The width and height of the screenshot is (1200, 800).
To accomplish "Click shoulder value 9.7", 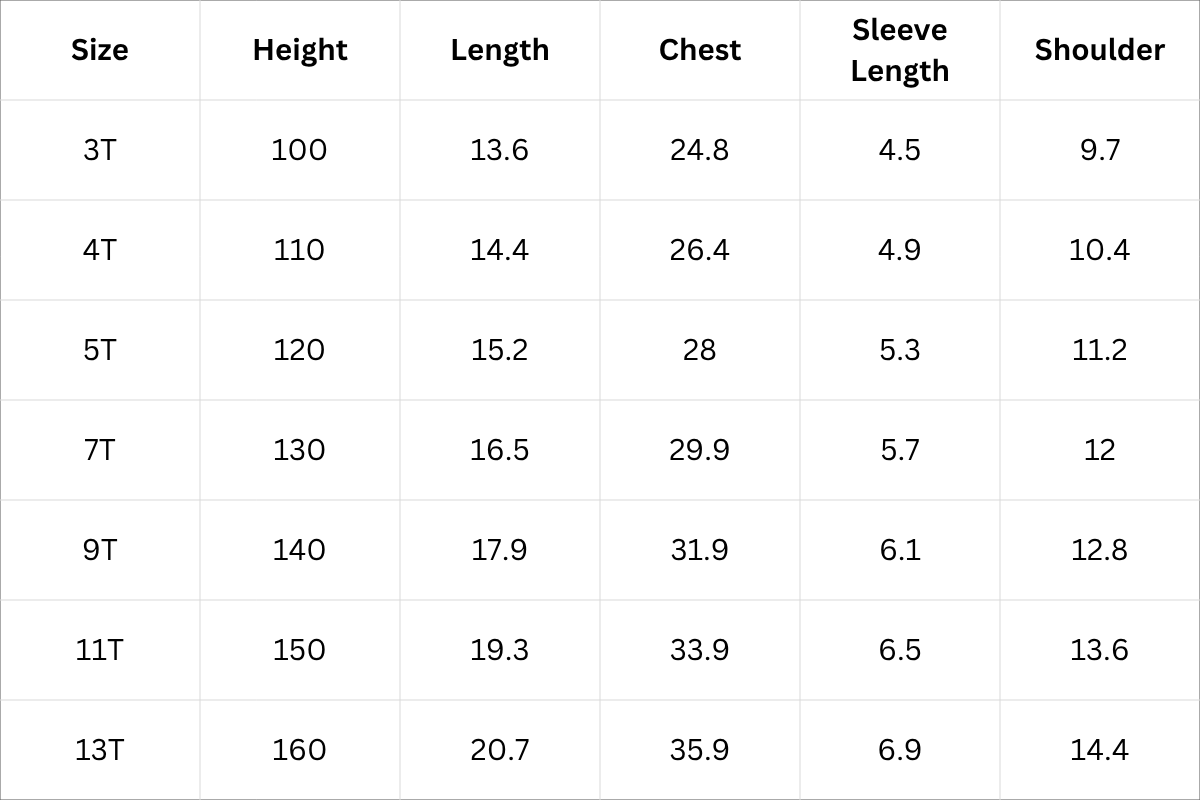I will pos(1100,150).
